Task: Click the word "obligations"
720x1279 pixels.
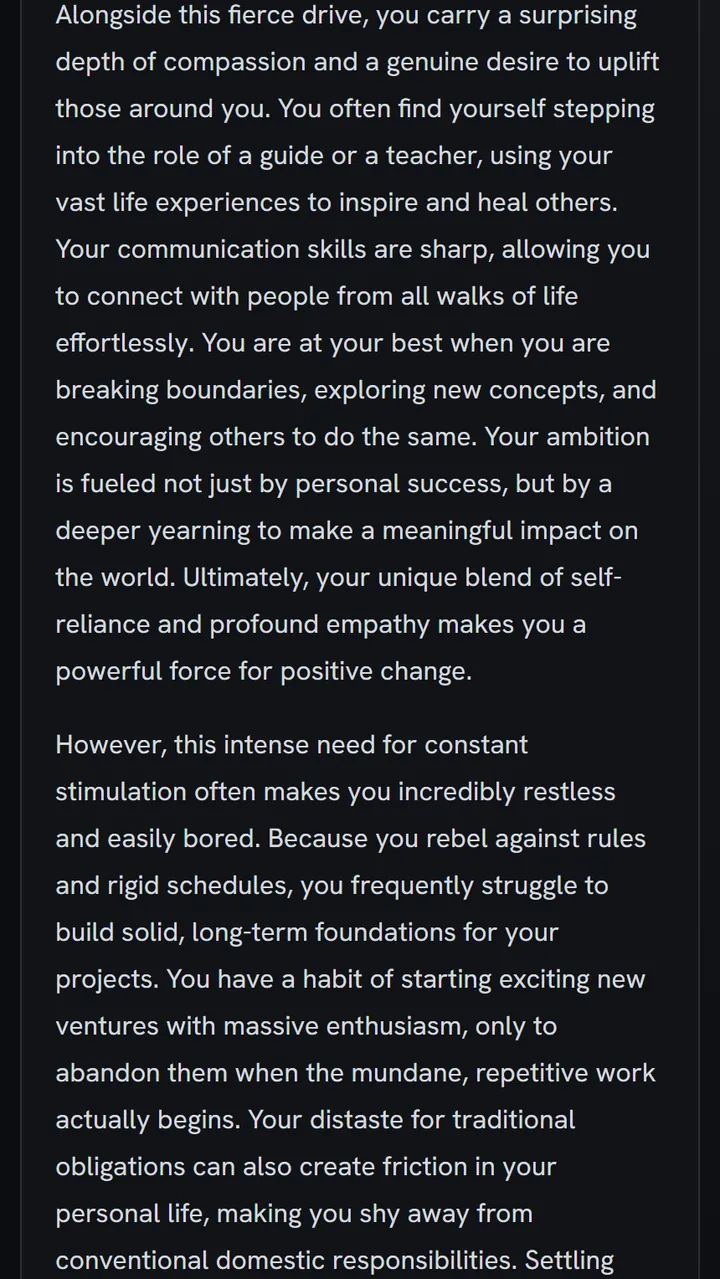Action: [120, 1167]
